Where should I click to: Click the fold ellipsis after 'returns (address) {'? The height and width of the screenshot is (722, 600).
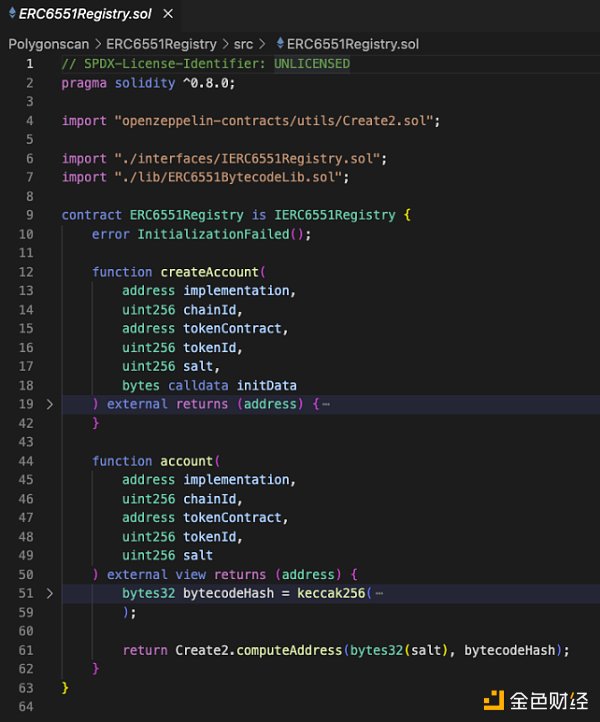[x=327, y=404]
